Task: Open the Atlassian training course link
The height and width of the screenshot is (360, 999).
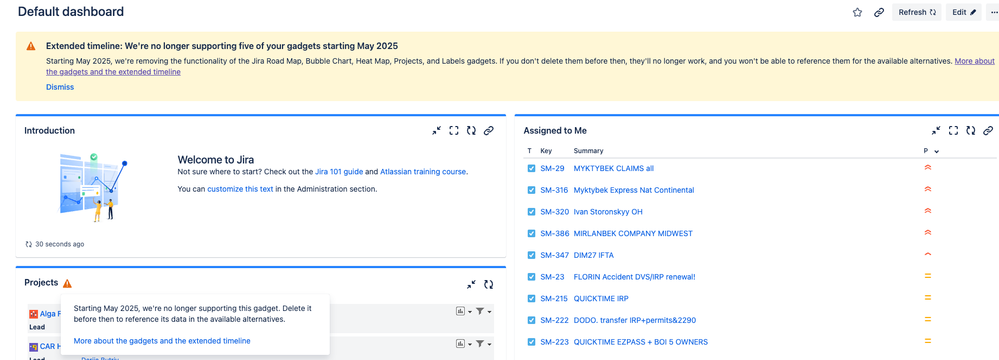Action: (424, 172)
